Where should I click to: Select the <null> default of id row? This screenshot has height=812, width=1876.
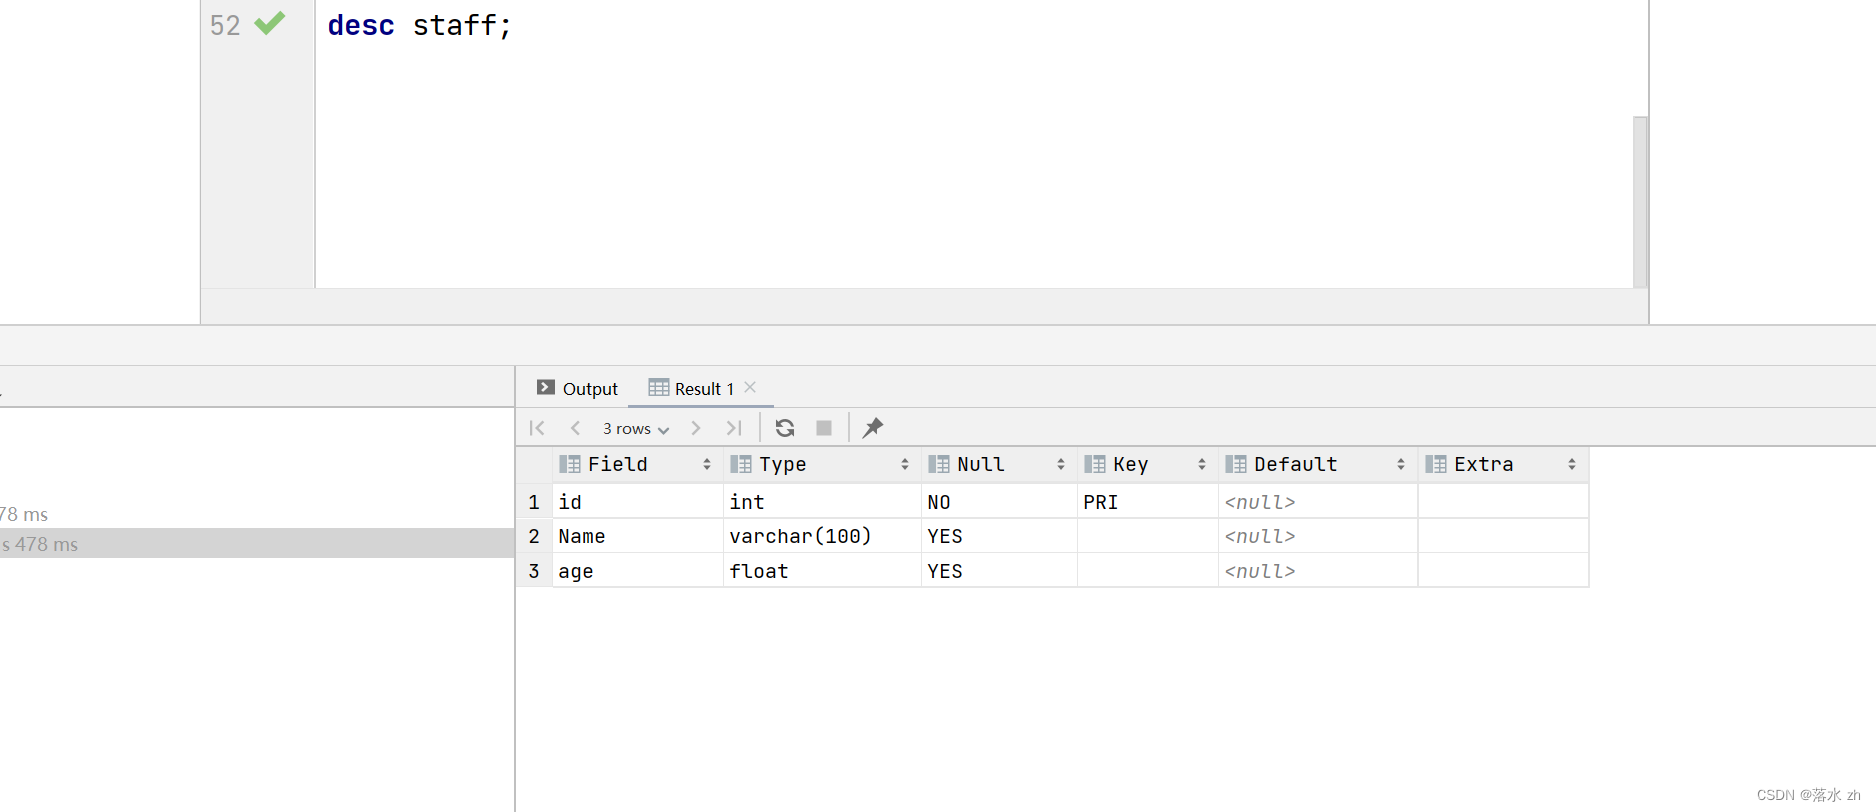pyautogui.click(x=1318, y=502)
